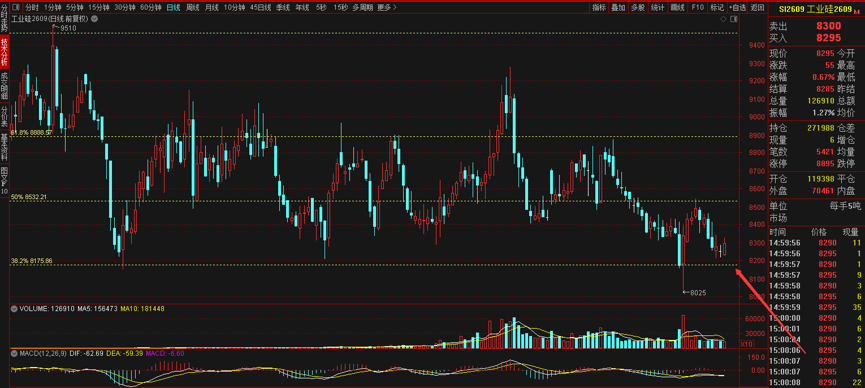Click the 多股 multi-stock button

[x=638, y=8]
